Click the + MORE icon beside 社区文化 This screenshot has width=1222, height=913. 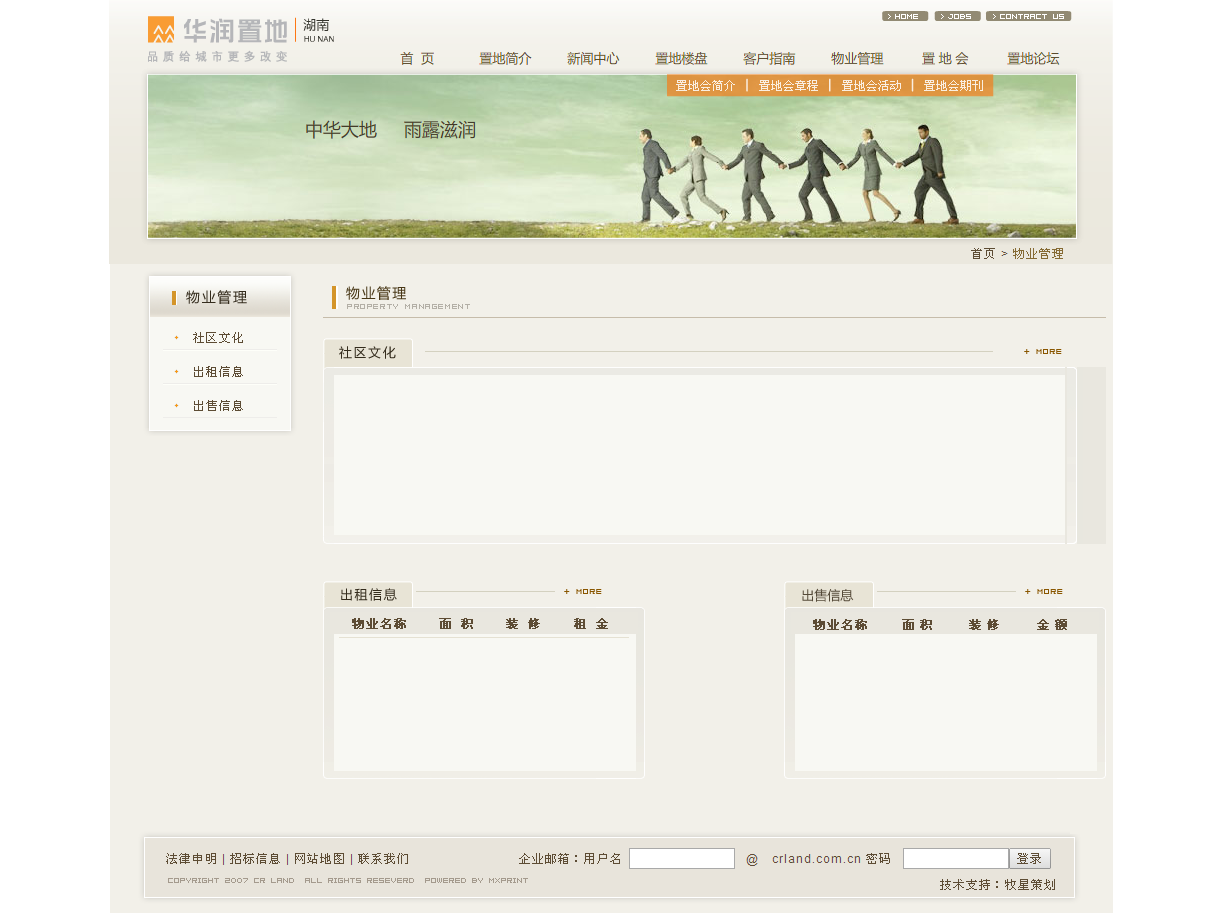tap(1042, 351)
